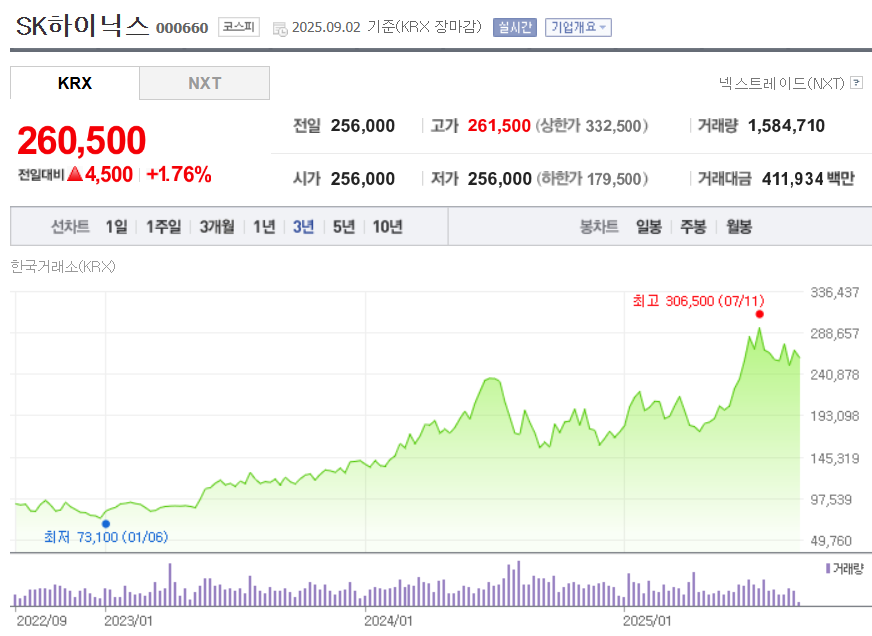Viewport: 872px width, 636px height.
Task: Select the 3개월 line chart range
Action: point(217,226)
